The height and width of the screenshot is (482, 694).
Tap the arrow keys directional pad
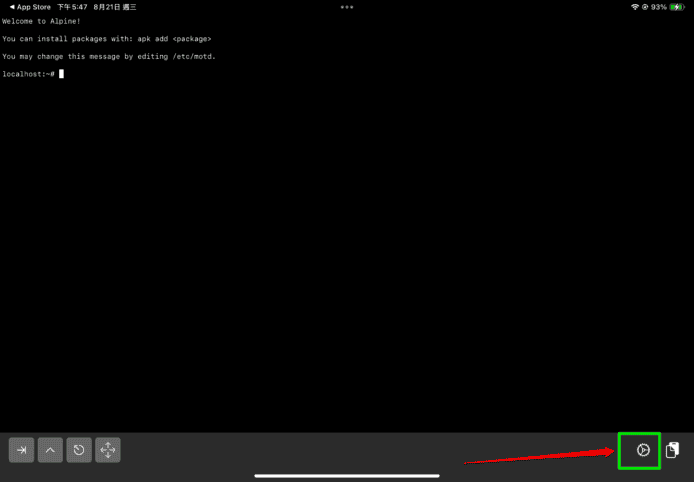pos(108,450)
